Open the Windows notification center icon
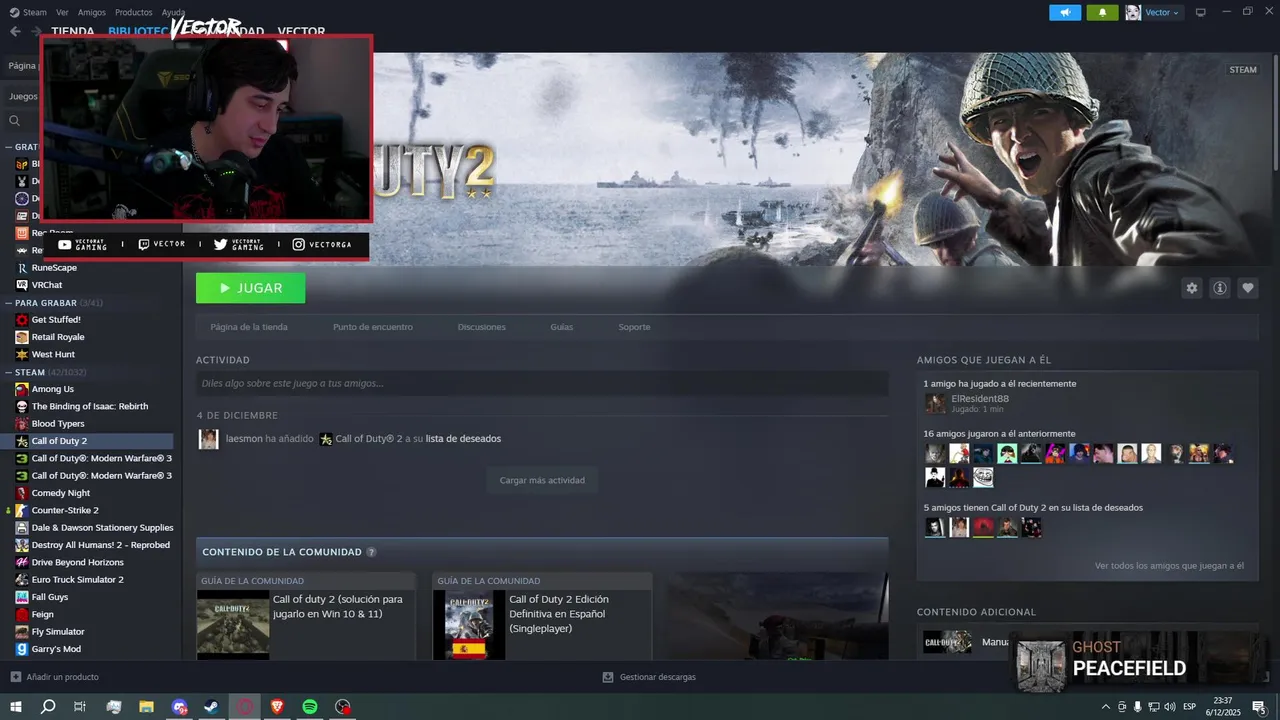This screenshot has height=720, width=1280. point(1259,707)
